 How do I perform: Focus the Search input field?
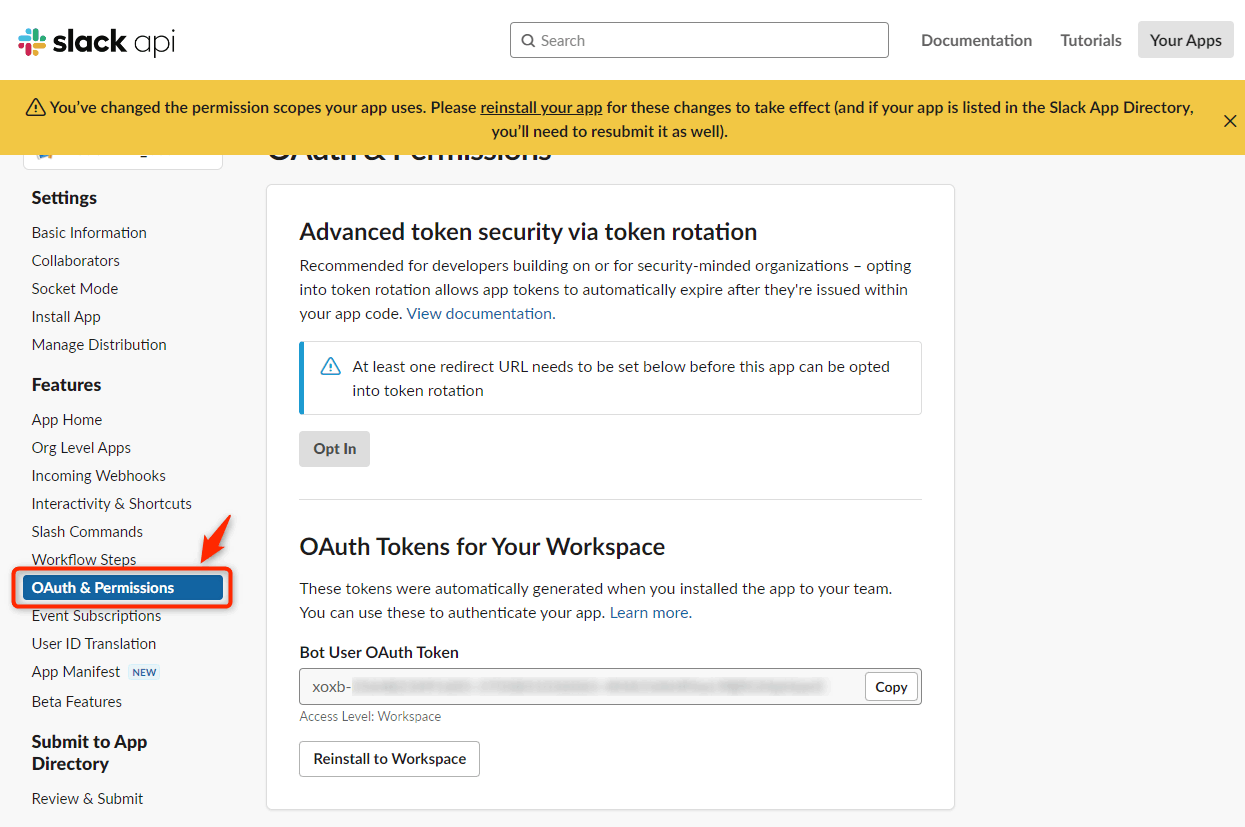(699, 40)
